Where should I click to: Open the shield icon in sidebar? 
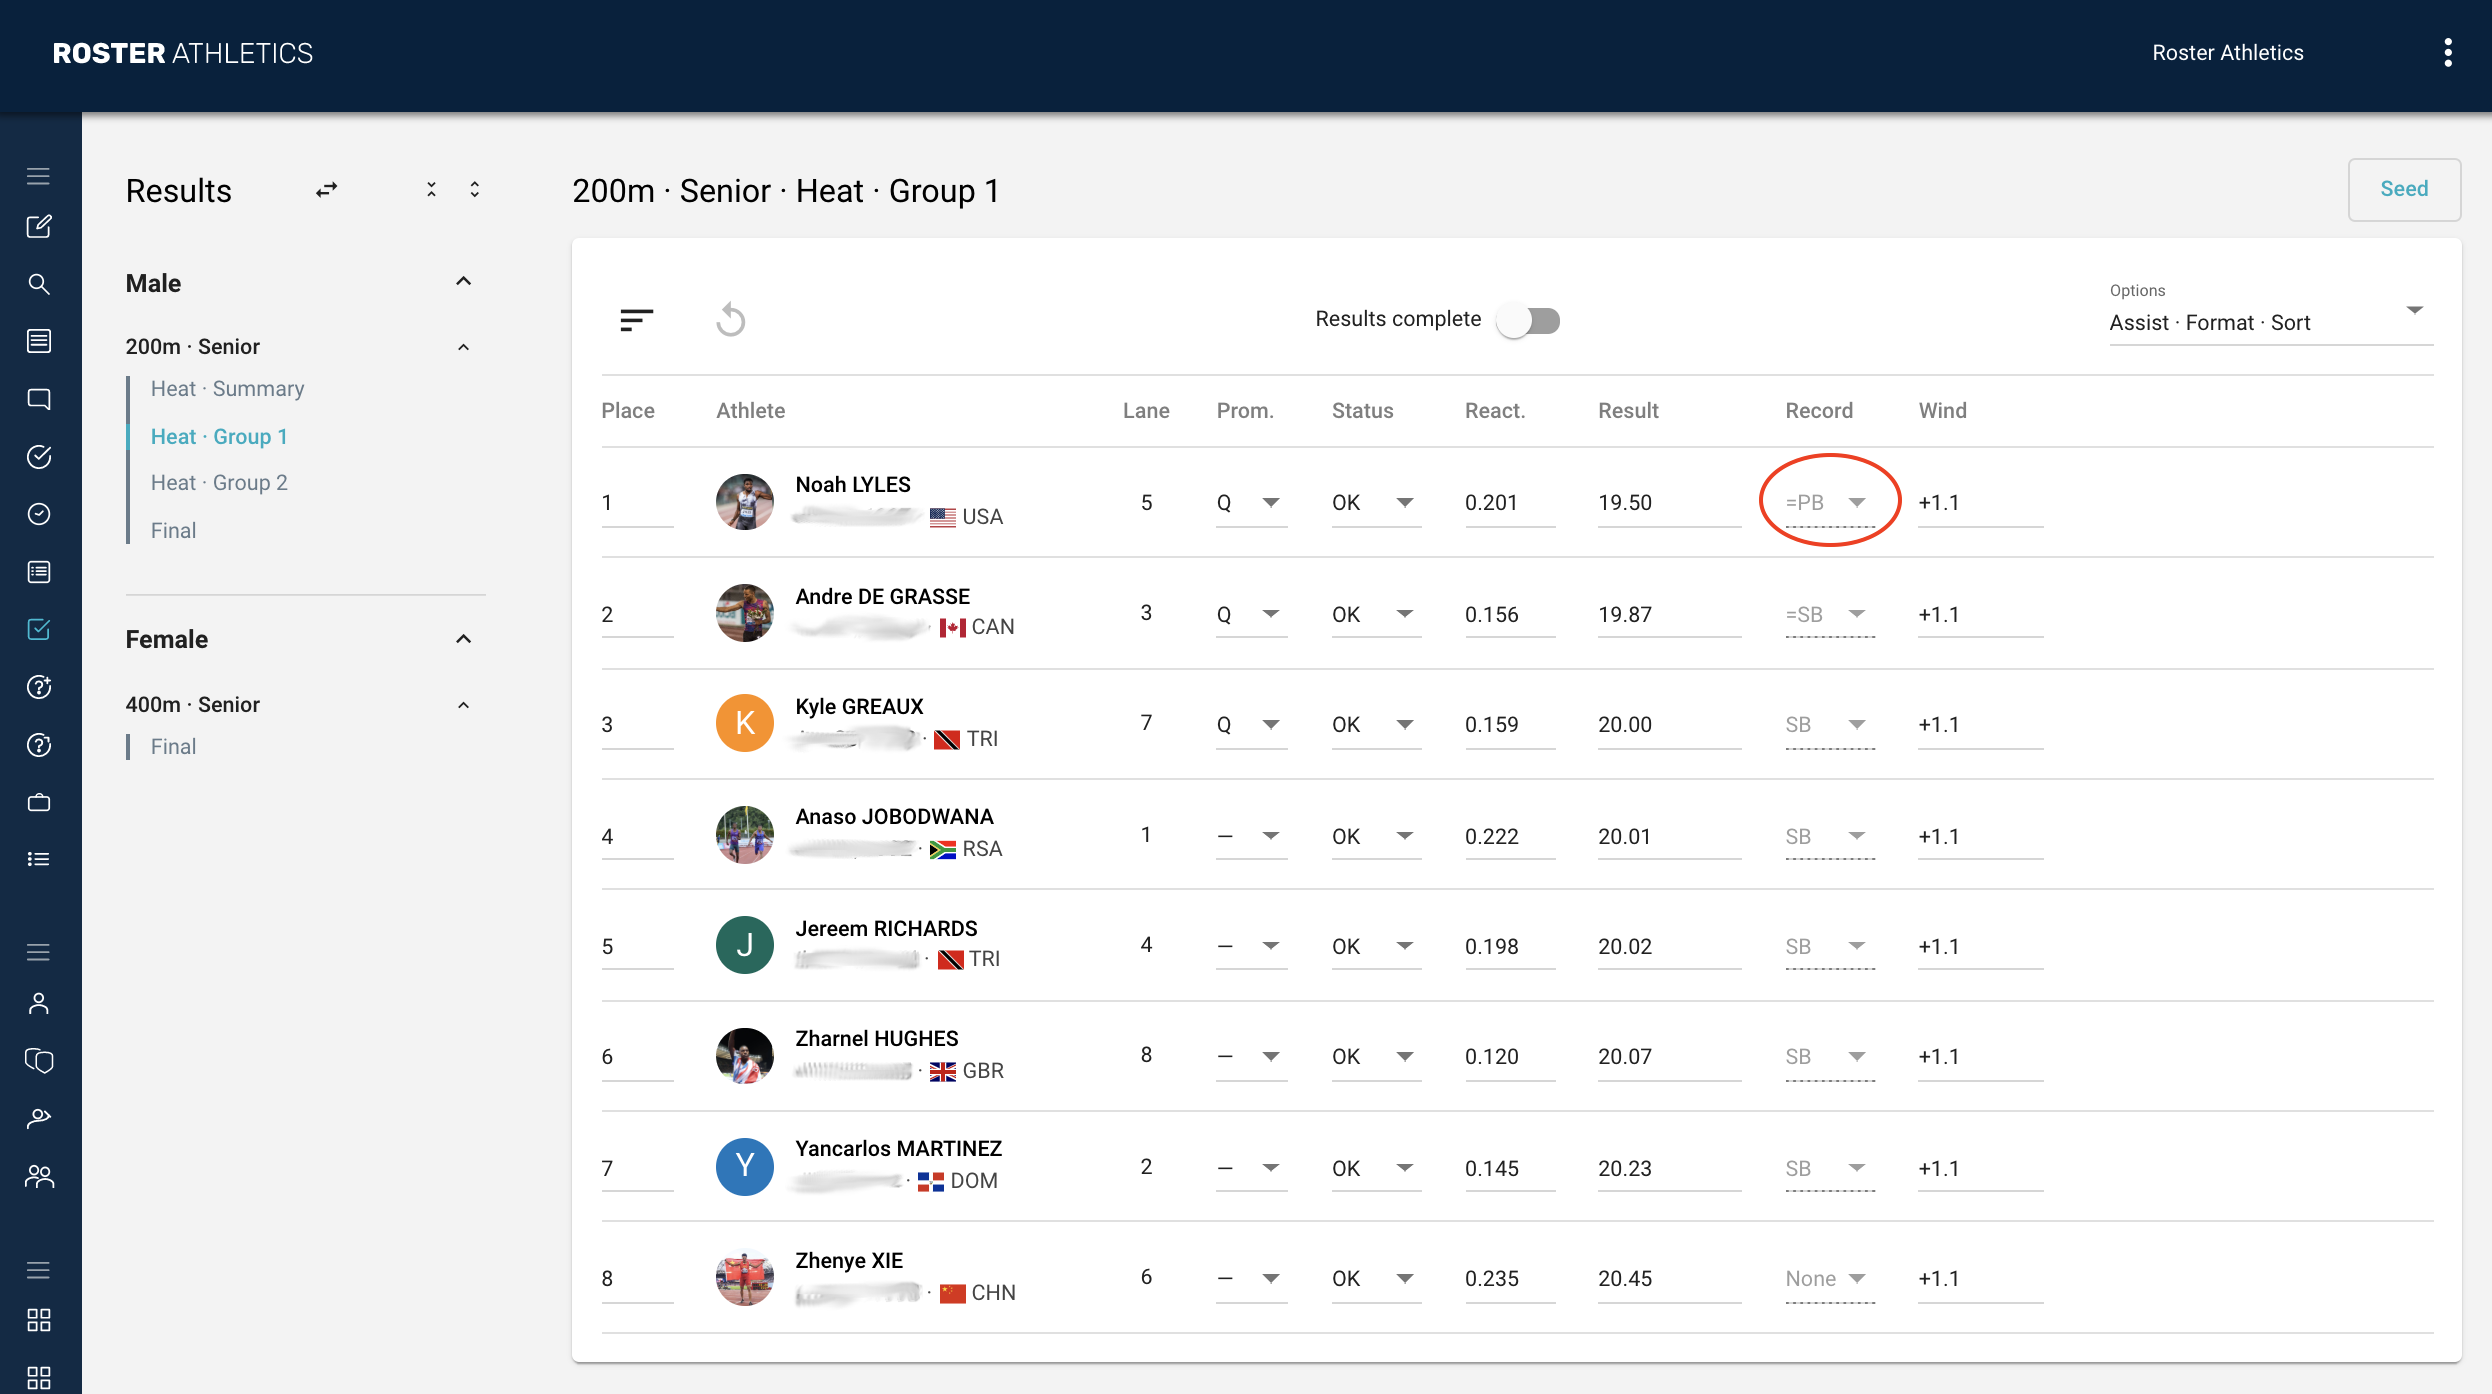pos(39,1060)
